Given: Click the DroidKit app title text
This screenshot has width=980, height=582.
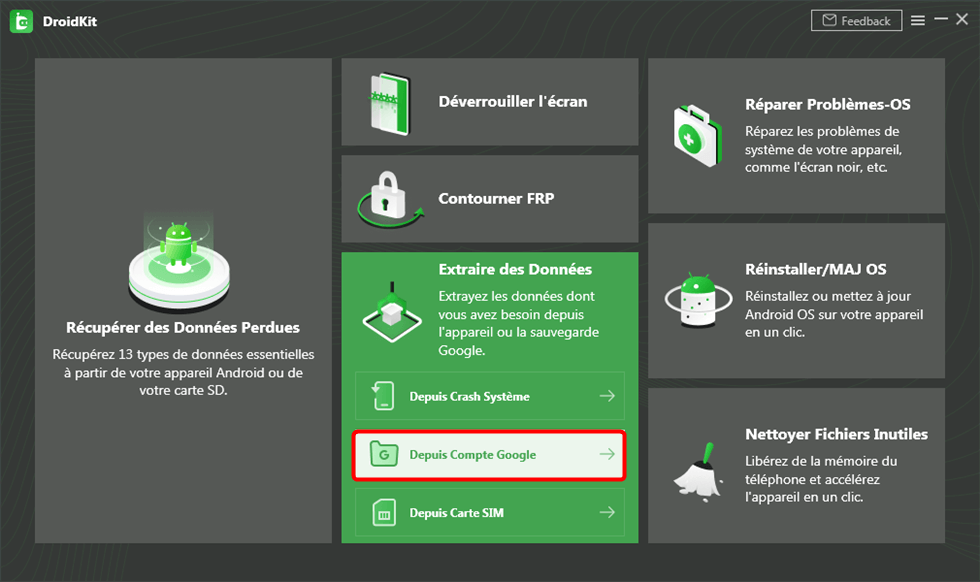Looking at the screenshot, I should (70, 21).
